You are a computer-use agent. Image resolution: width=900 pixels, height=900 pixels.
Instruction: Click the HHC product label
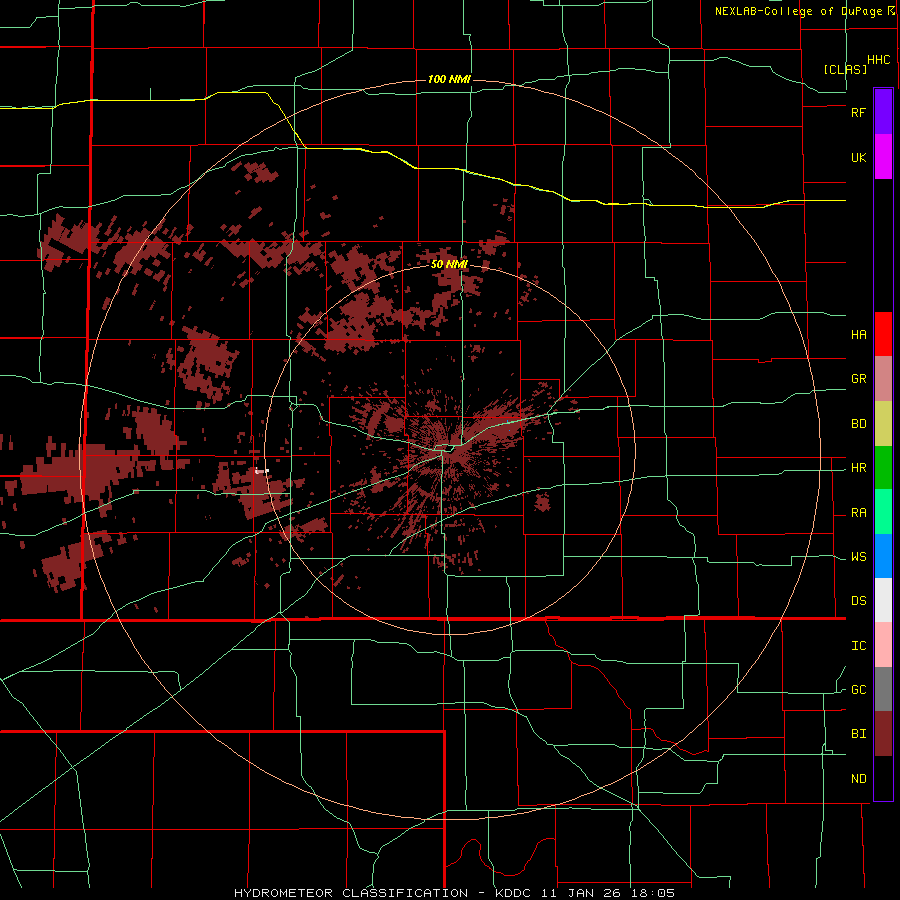pos(879,60)
